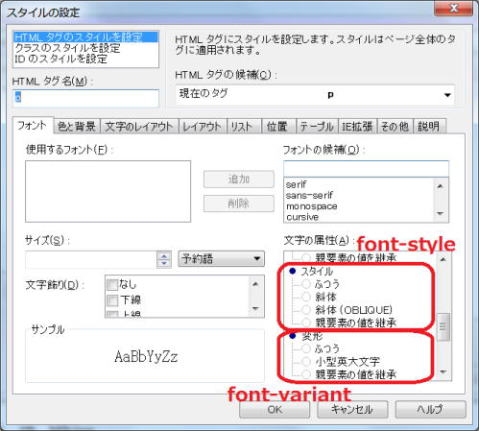
Task: Switch to the フォント tab
Action: coord(33,126)
